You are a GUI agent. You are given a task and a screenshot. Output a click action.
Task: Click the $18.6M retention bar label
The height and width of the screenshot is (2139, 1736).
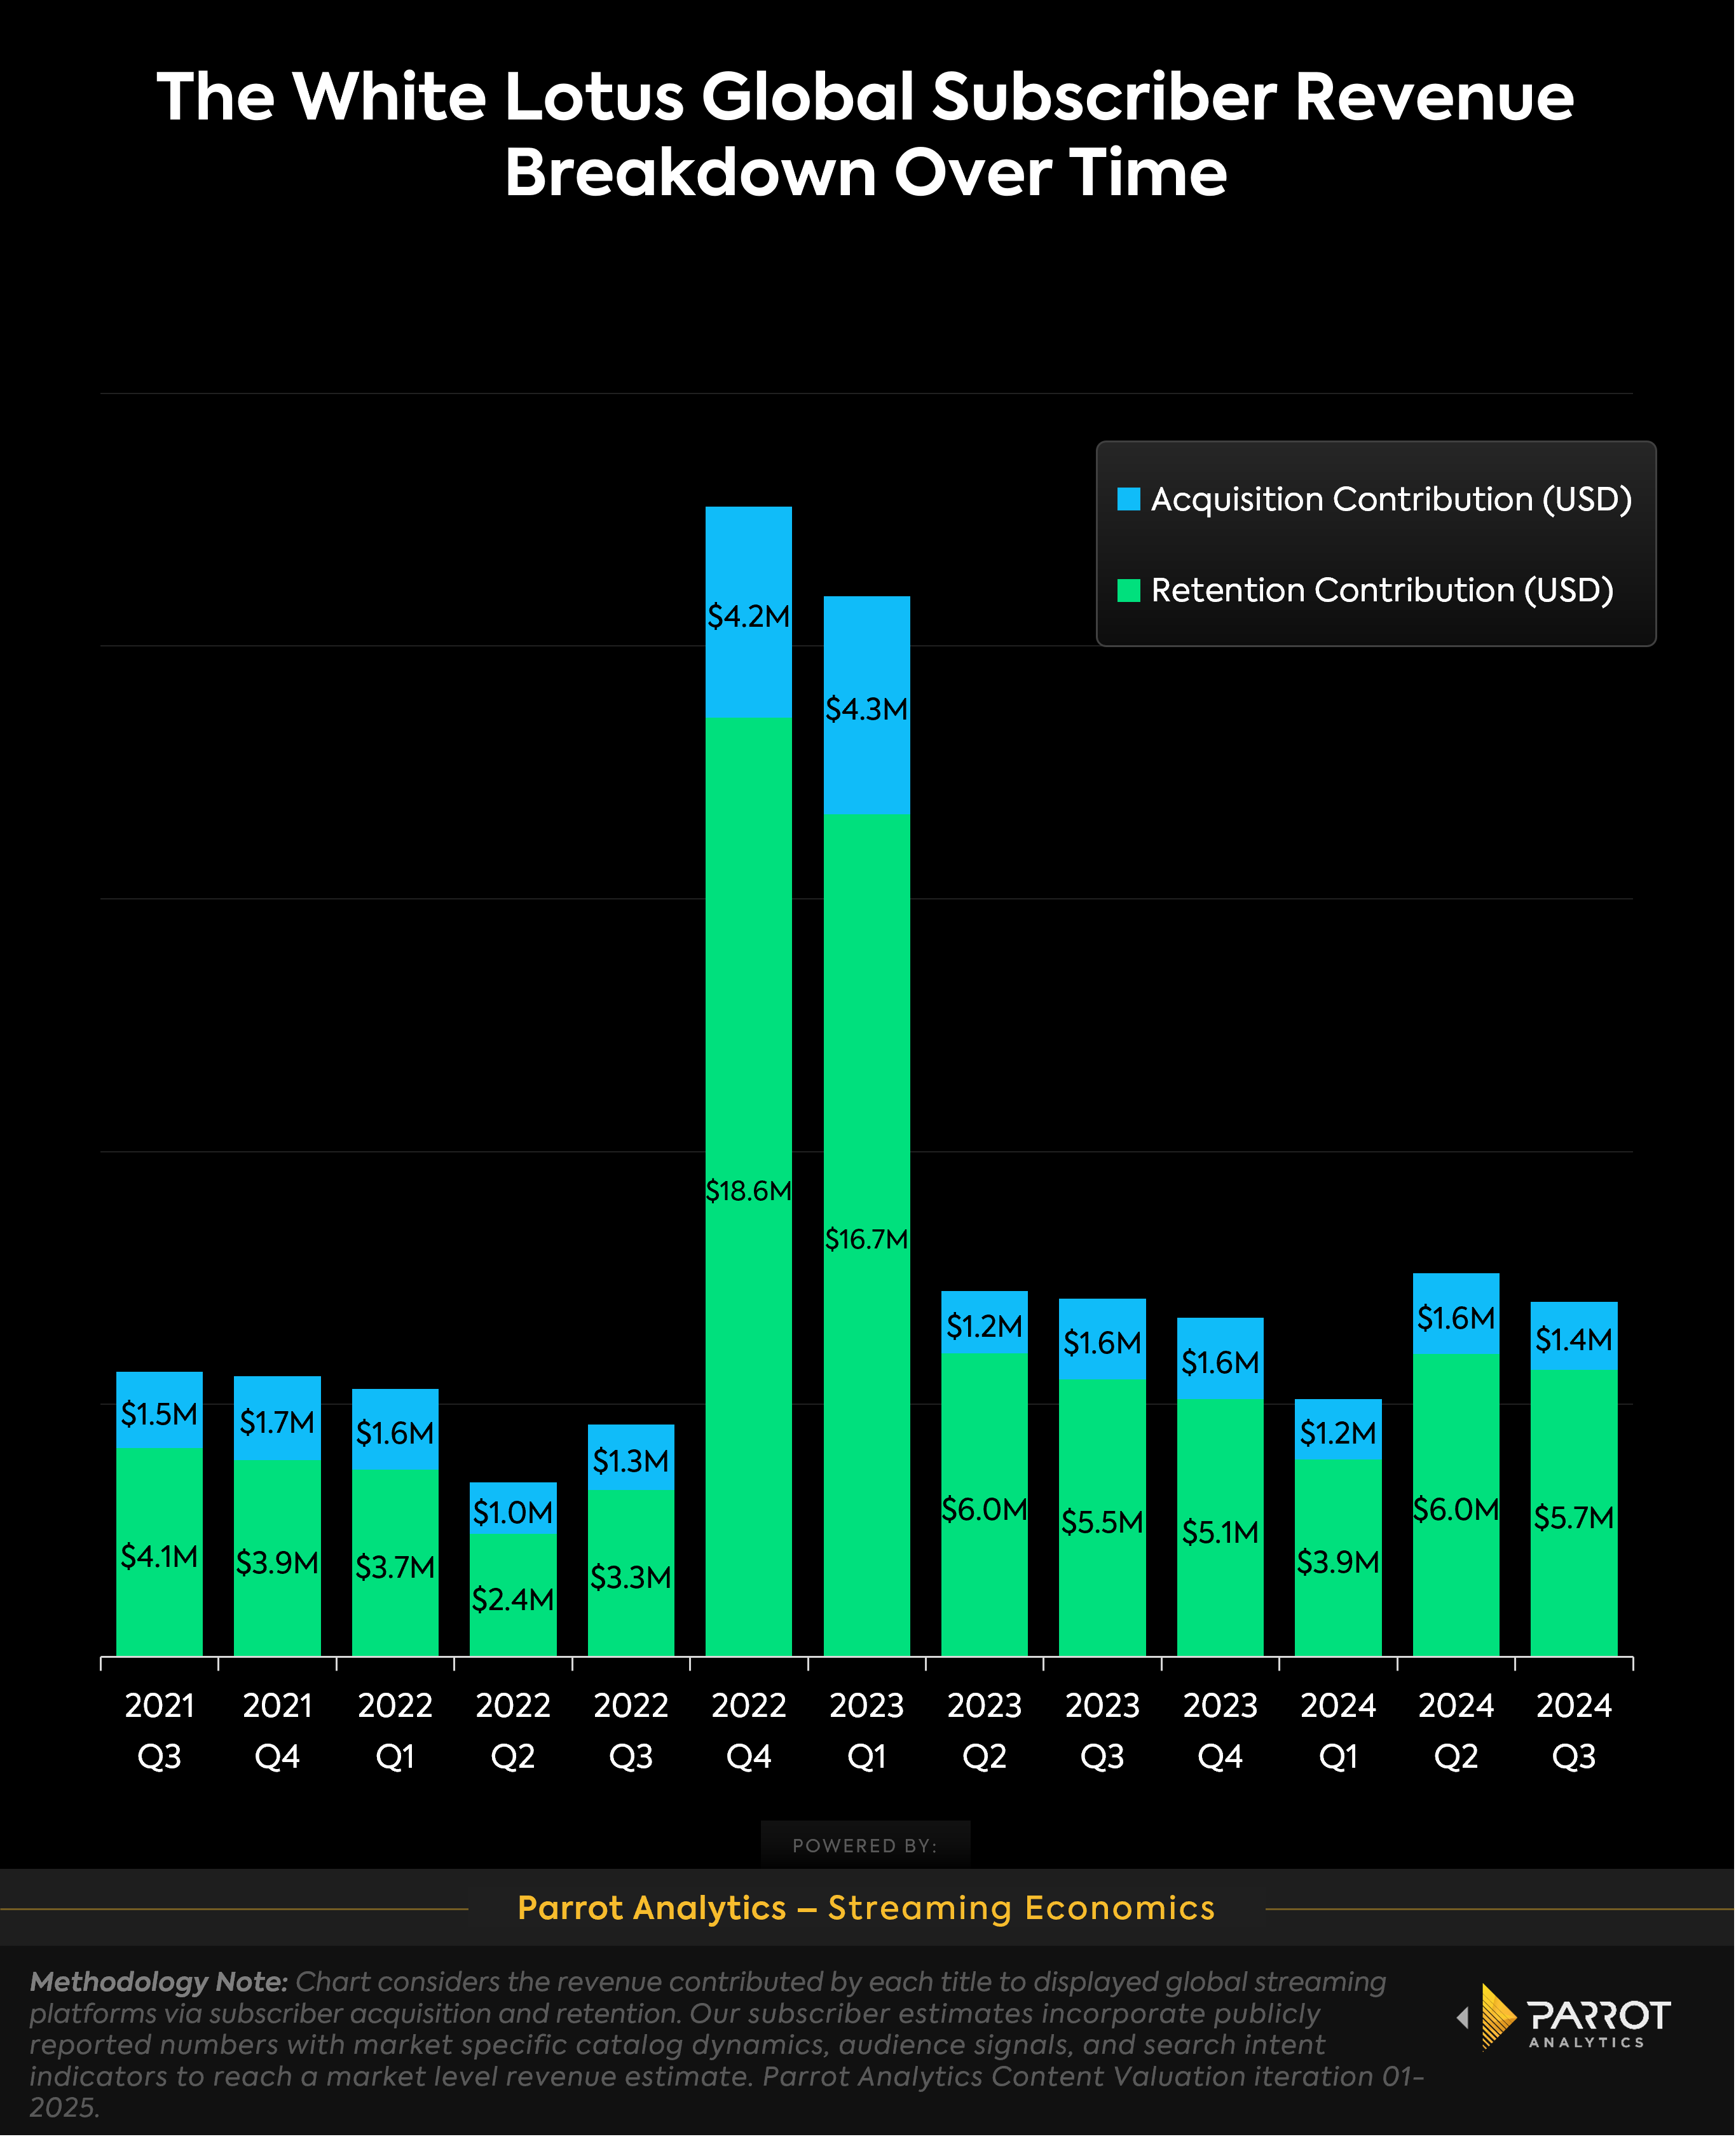click(x=748, y=1191)
